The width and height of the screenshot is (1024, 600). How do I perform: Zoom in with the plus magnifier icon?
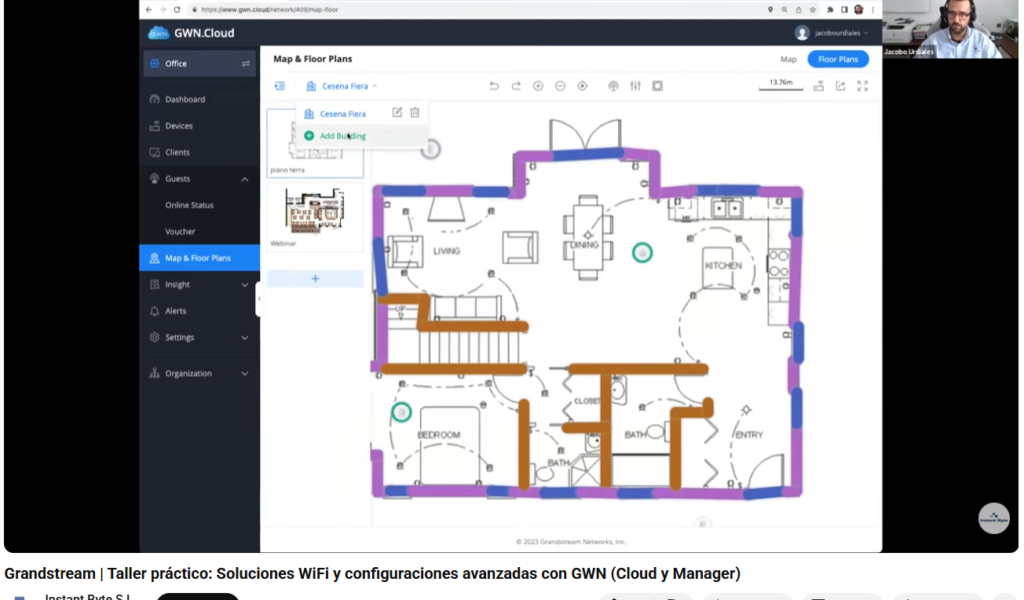[x=538, y=86]
